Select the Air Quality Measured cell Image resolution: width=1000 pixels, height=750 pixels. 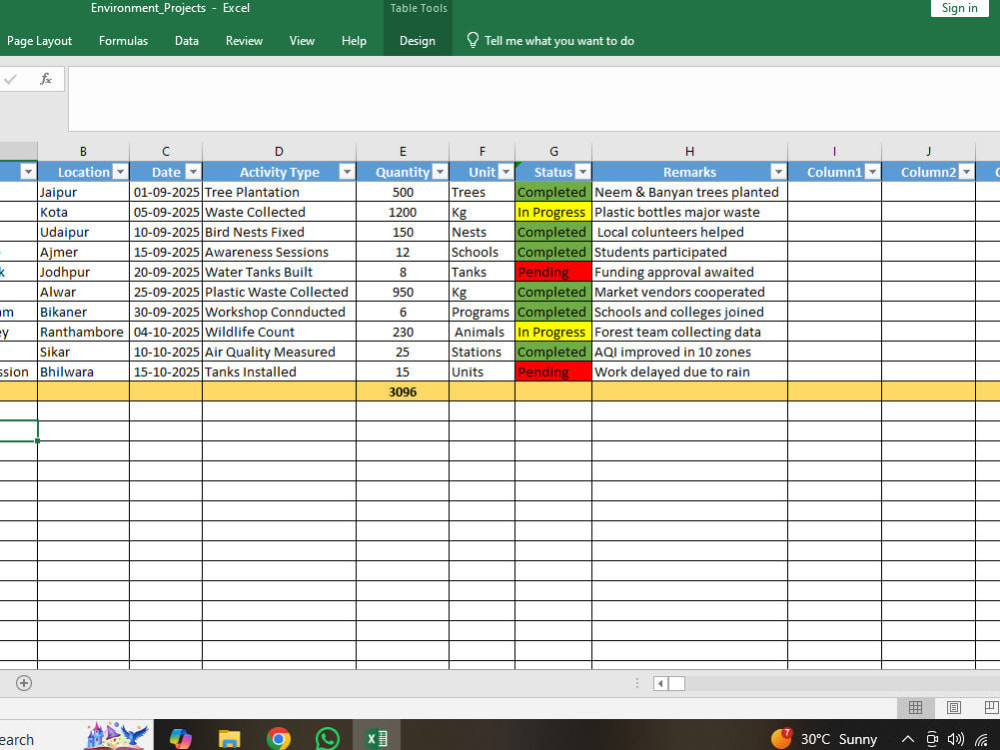point(279,351)
